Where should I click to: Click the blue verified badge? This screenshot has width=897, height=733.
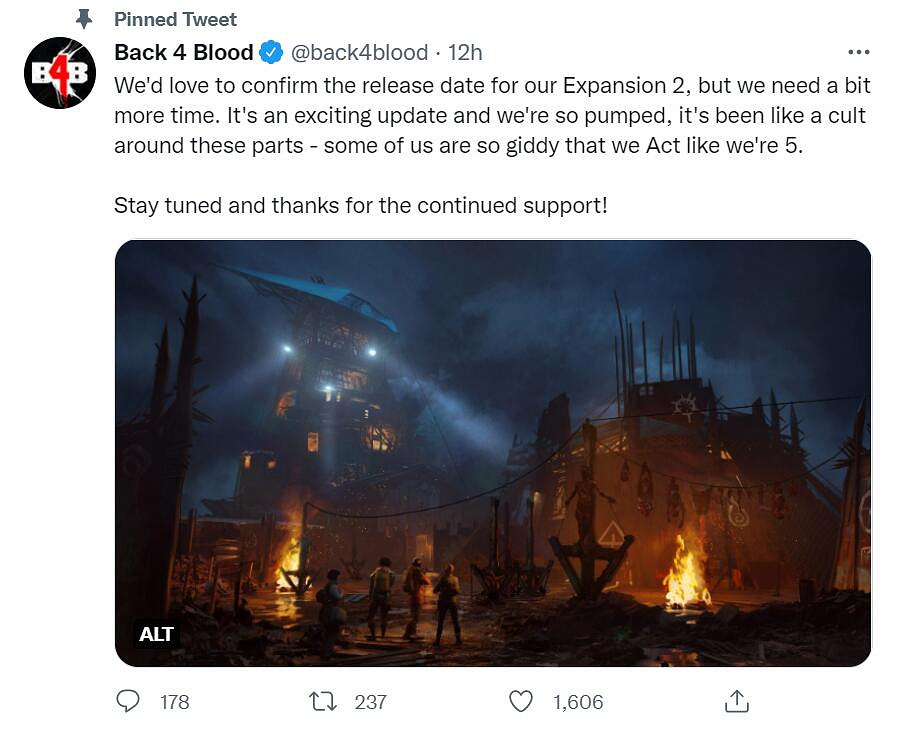tap(271, 52)
